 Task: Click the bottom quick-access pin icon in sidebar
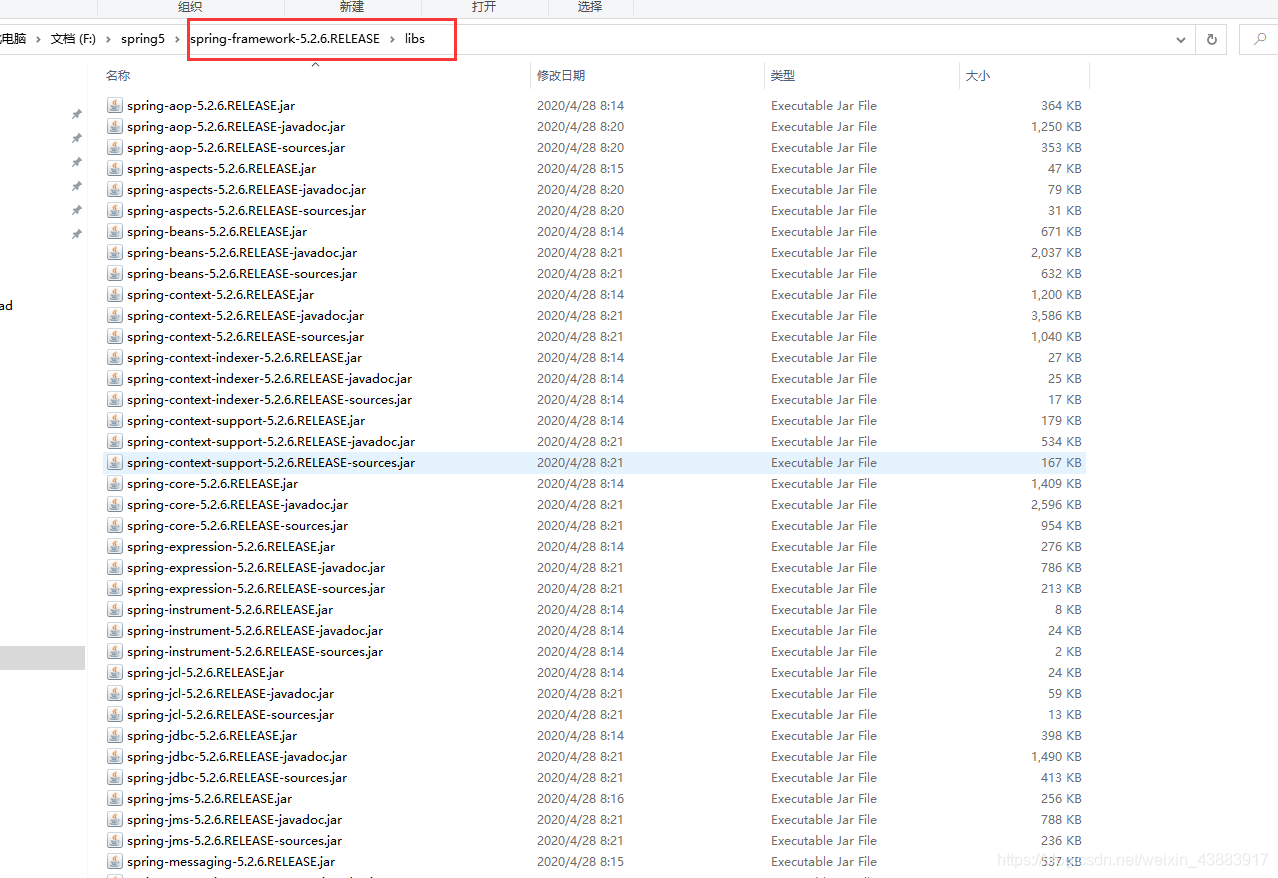[76, 234]
